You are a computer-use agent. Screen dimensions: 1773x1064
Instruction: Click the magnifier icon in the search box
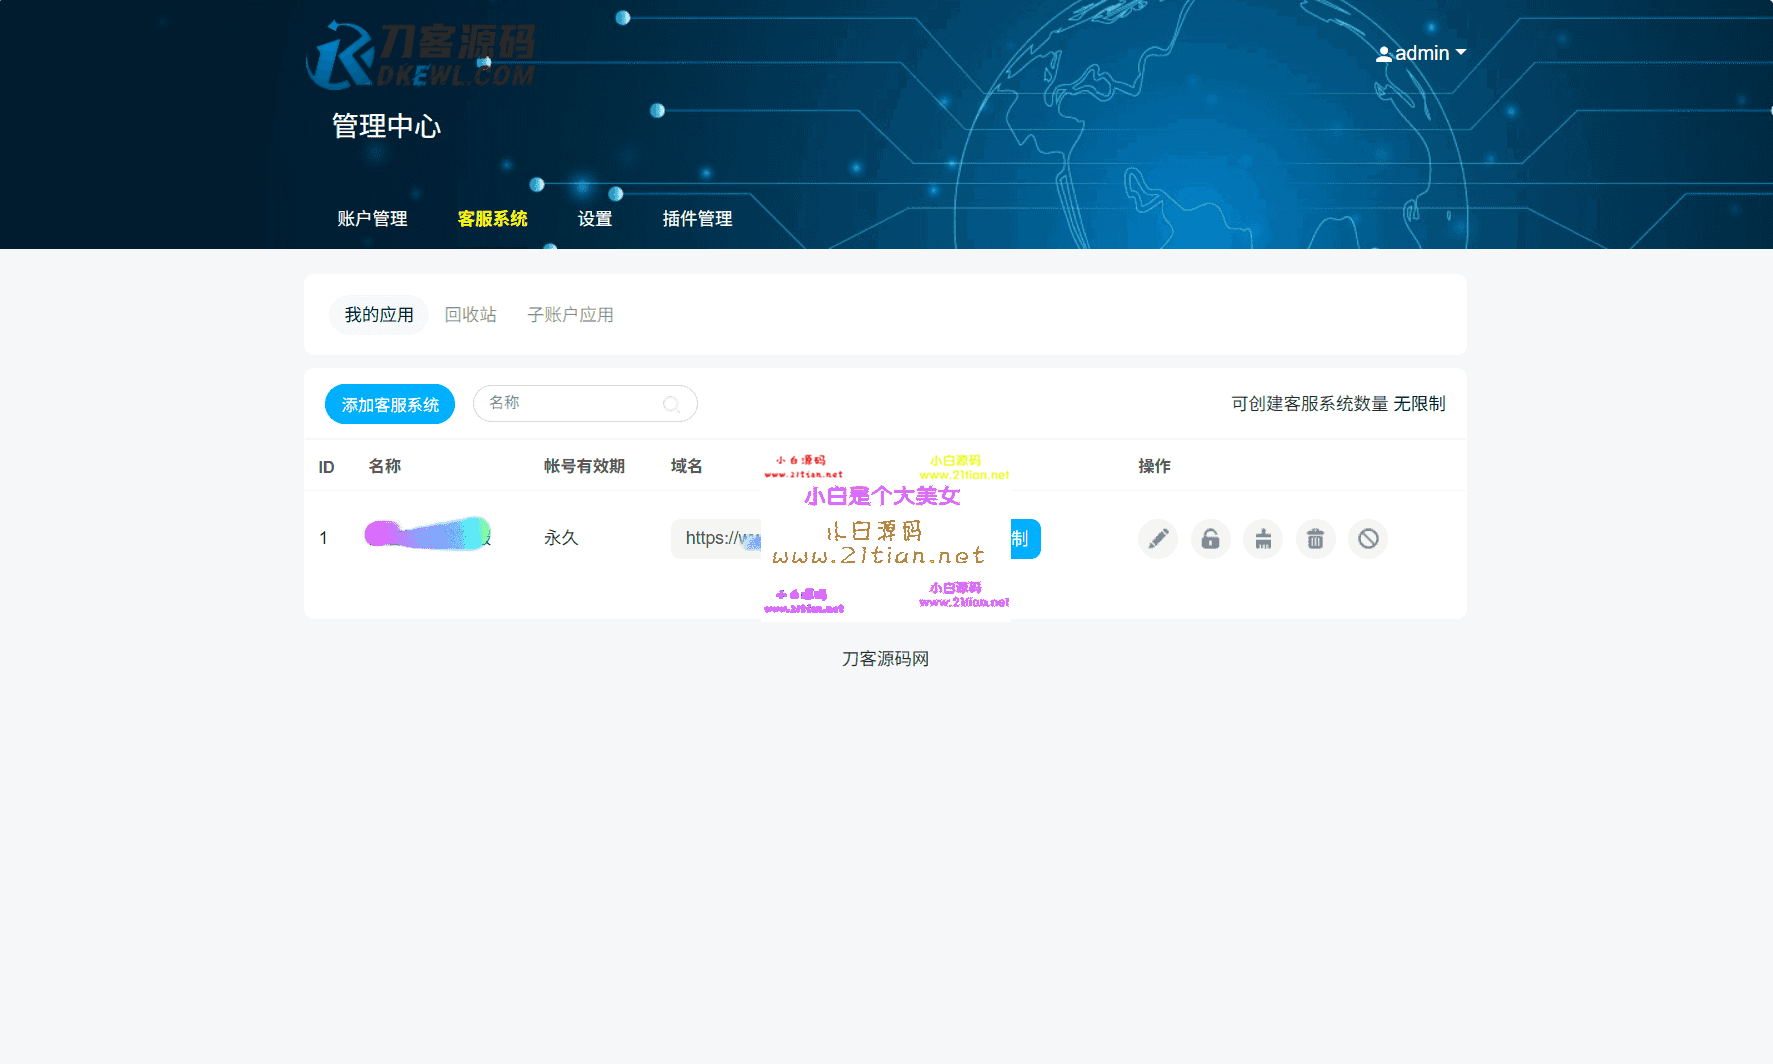tap(671, 403)
